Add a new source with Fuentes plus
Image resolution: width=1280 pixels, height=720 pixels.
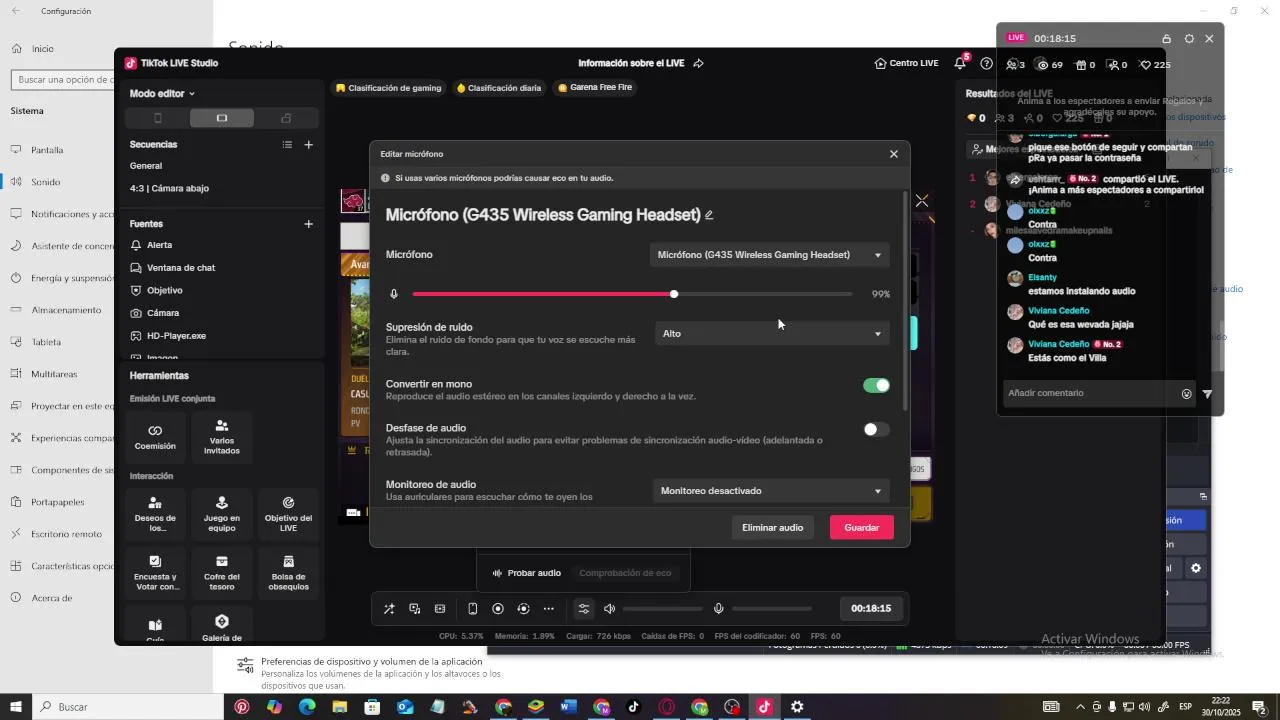click(x=309, y=224)
